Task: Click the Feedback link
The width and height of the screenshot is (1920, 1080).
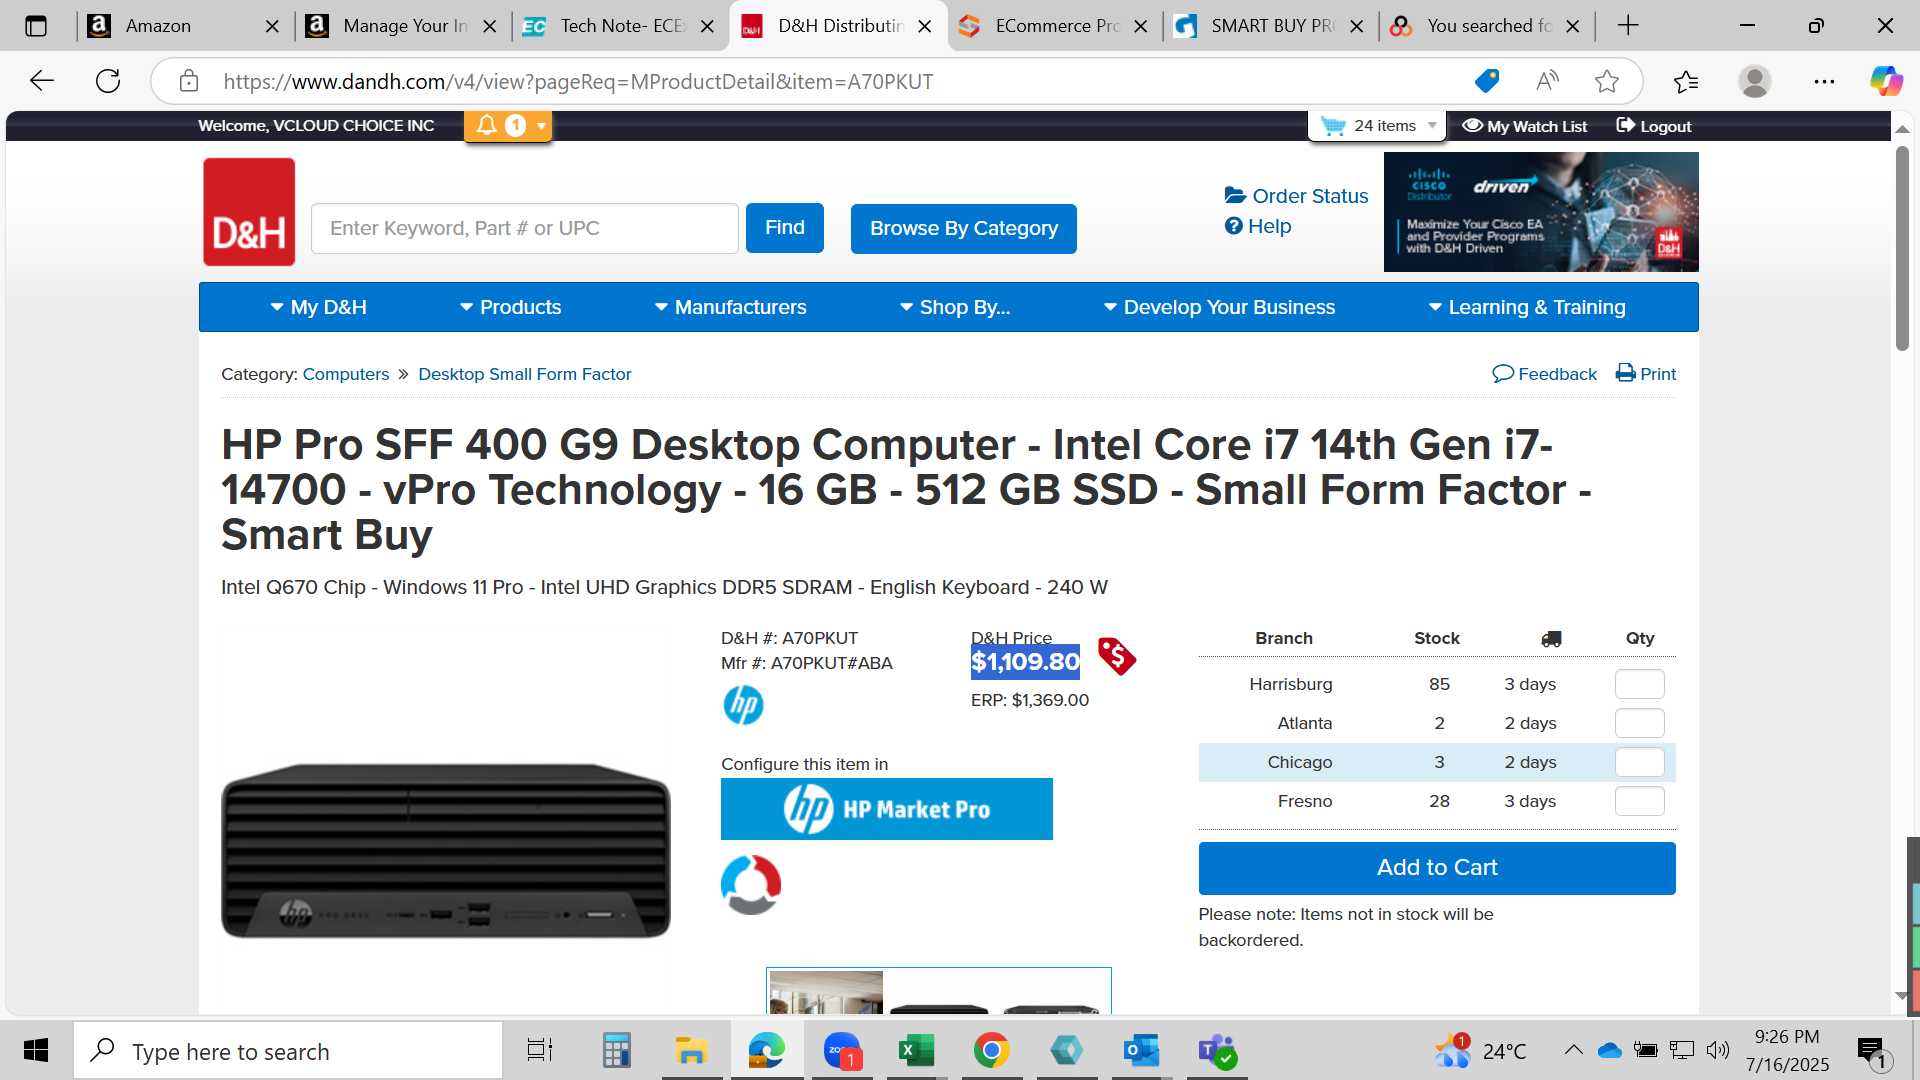Action: pyautogui.click(x=1545, y=374)
